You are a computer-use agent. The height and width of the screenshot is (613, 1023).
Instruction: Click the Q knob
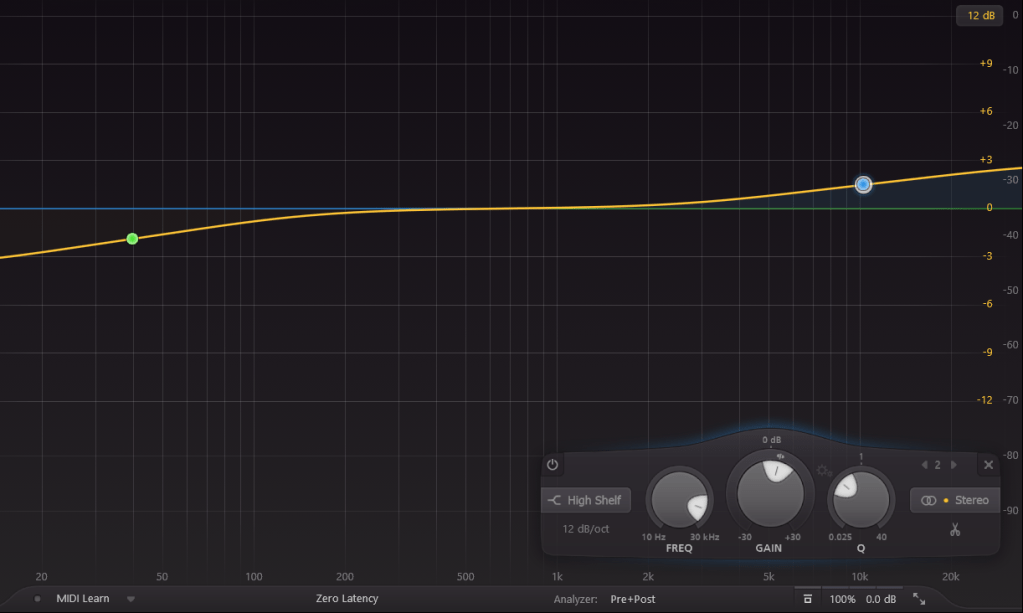(x=860, y=499)
